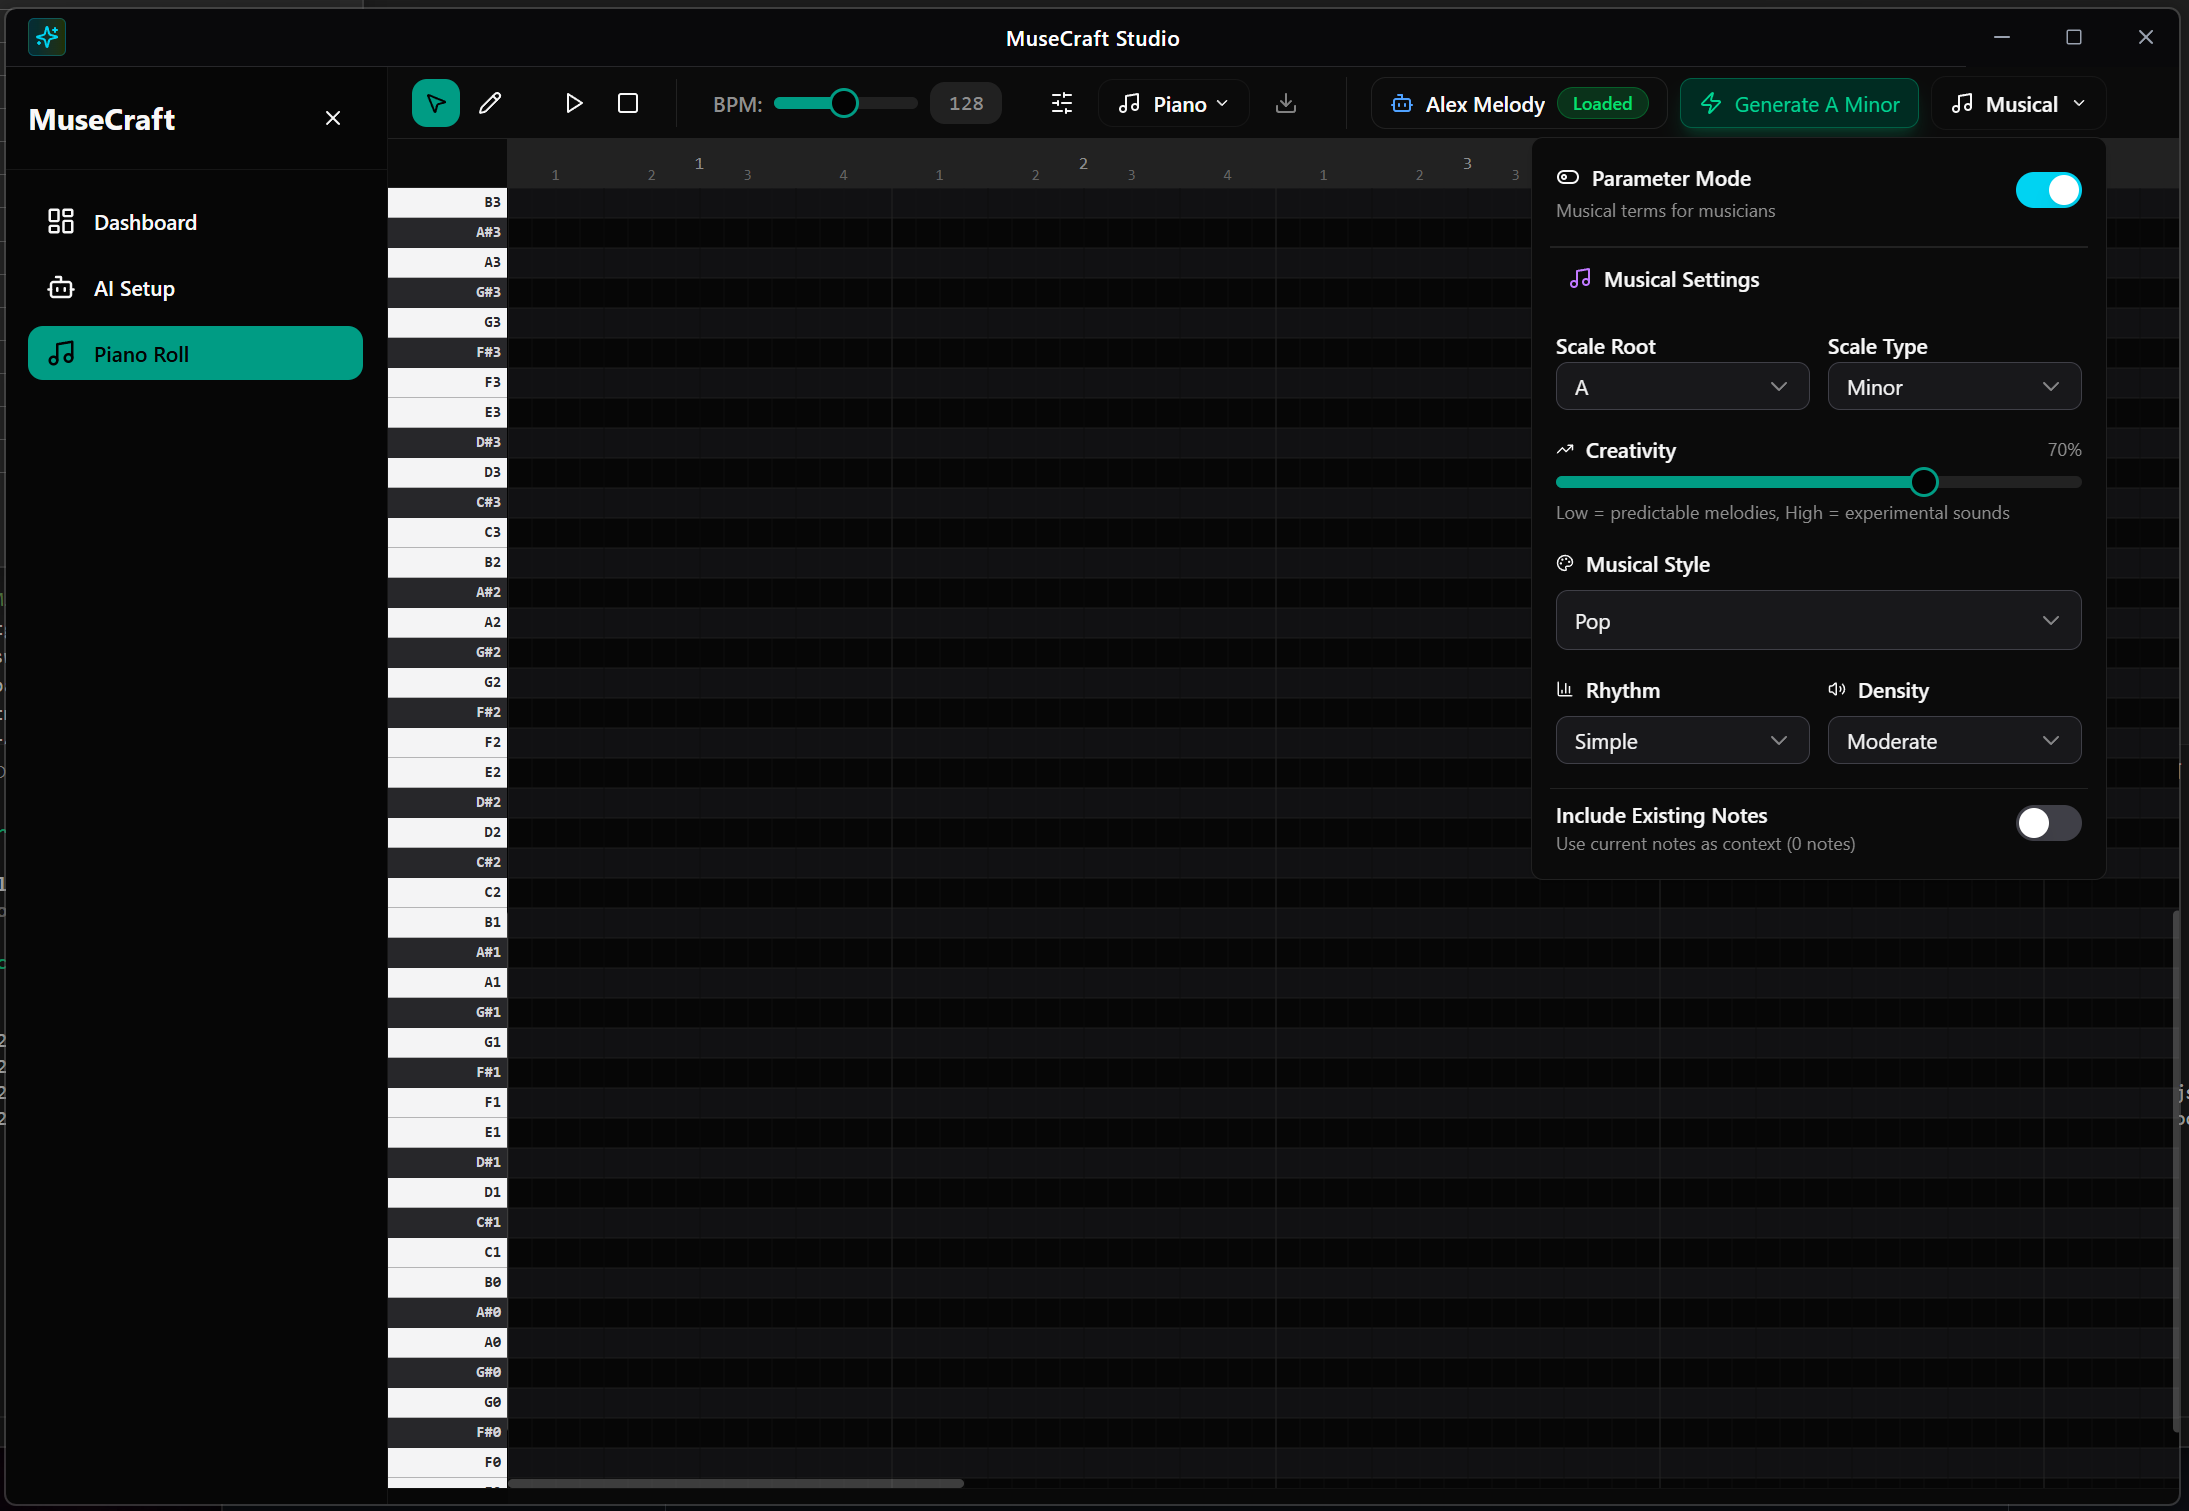Viewport: 2189px width, 1511px height.
Task: Open the Density Moderate dropdown
Action: (x=1954, y=741)
